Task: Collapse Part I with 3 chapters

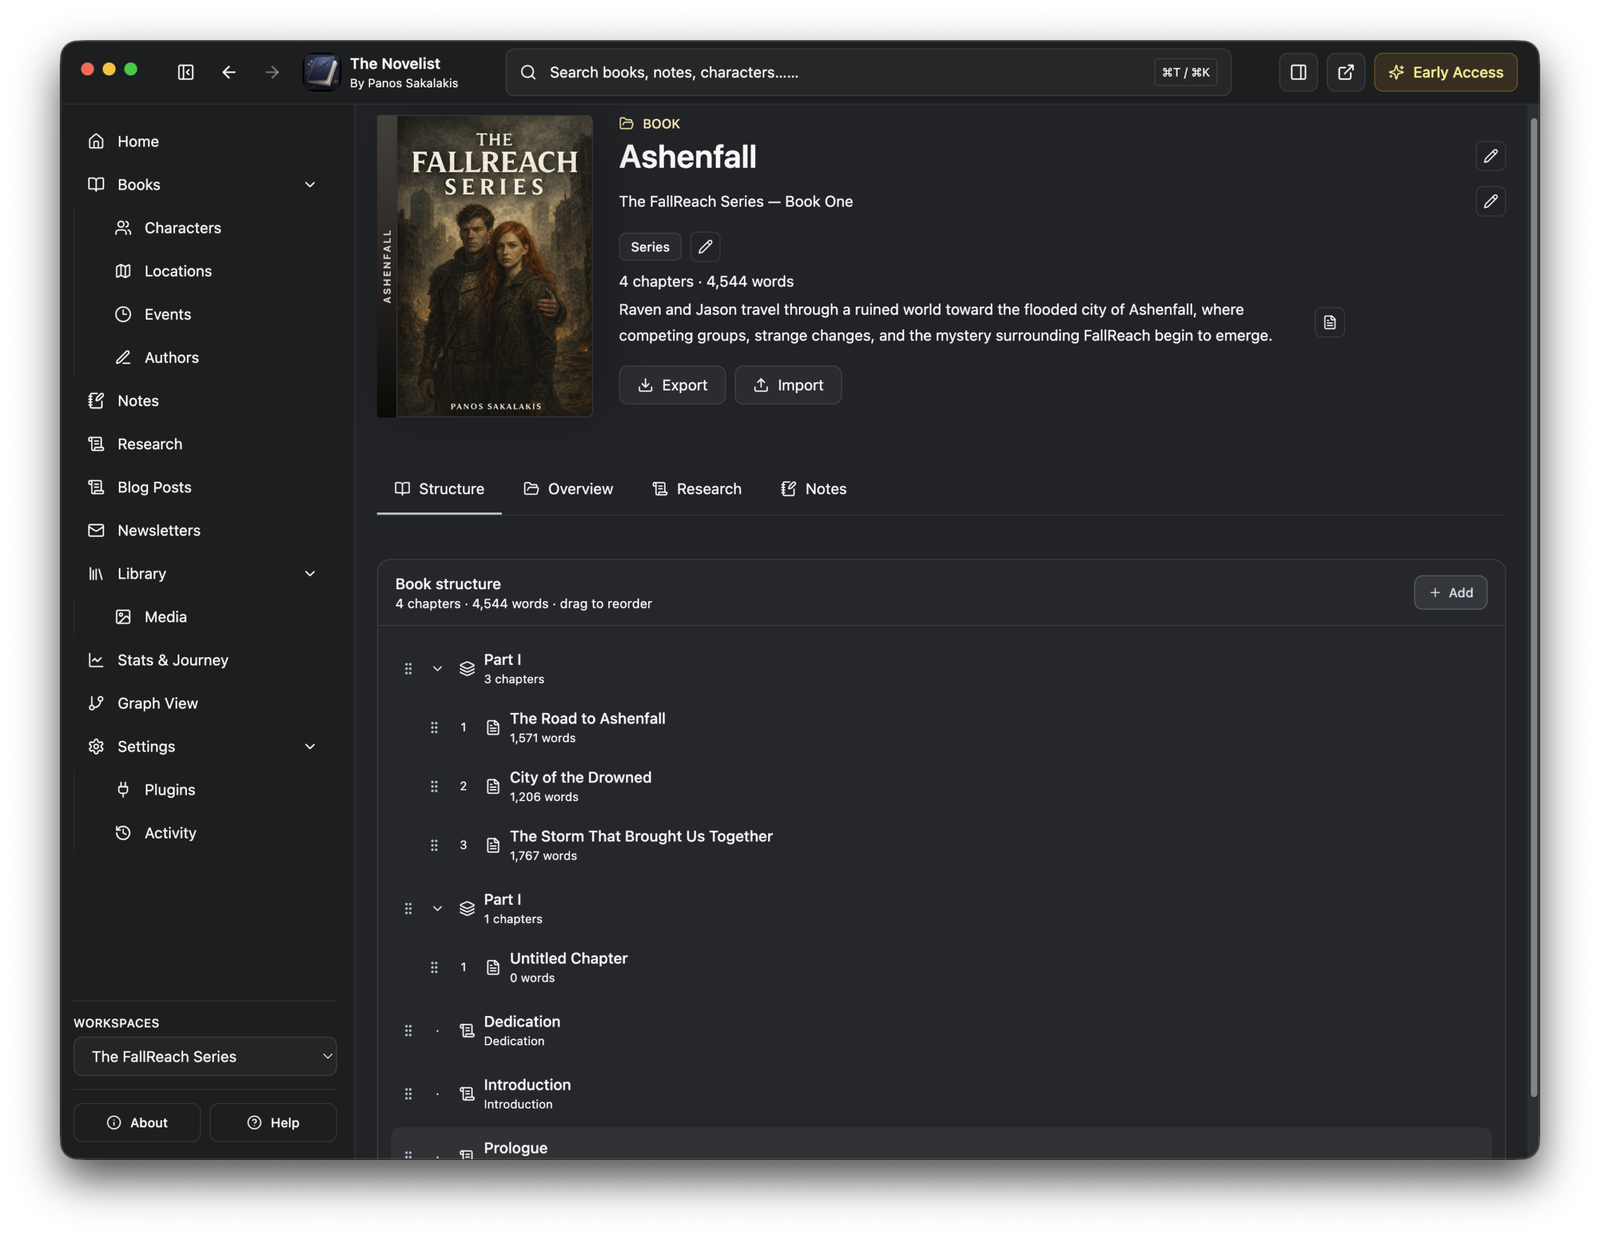Action: [x=437, y=669]
